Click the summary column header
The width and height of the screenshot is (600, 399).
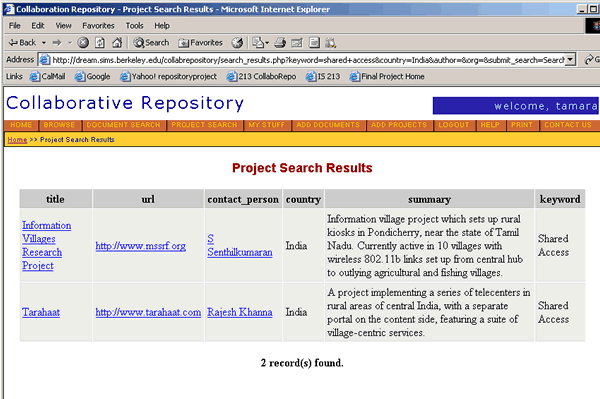[x=429, y=199]
